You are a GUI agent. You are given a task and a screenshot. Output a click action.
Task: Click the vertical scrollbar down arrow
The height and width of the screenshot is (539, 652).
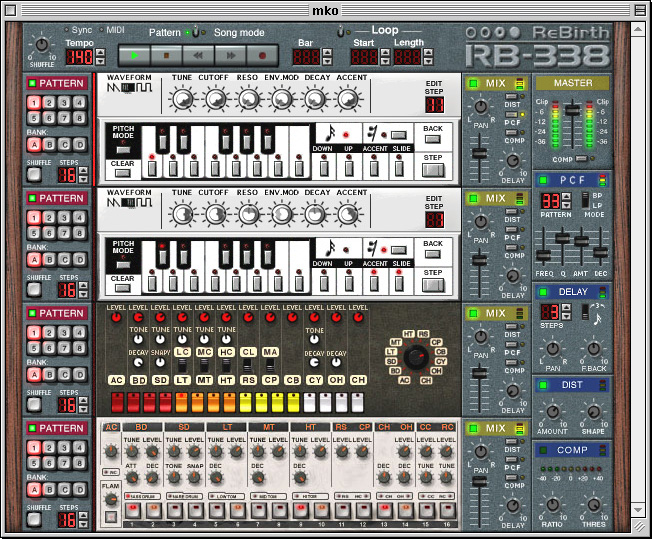[x=637, y=509]
